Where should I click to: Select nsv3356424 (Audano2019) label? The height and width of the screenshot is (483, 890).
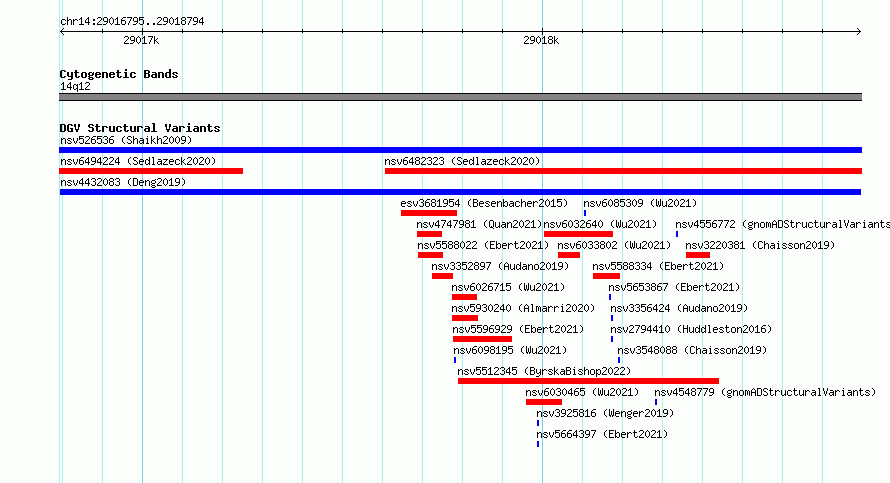(679, 308)
